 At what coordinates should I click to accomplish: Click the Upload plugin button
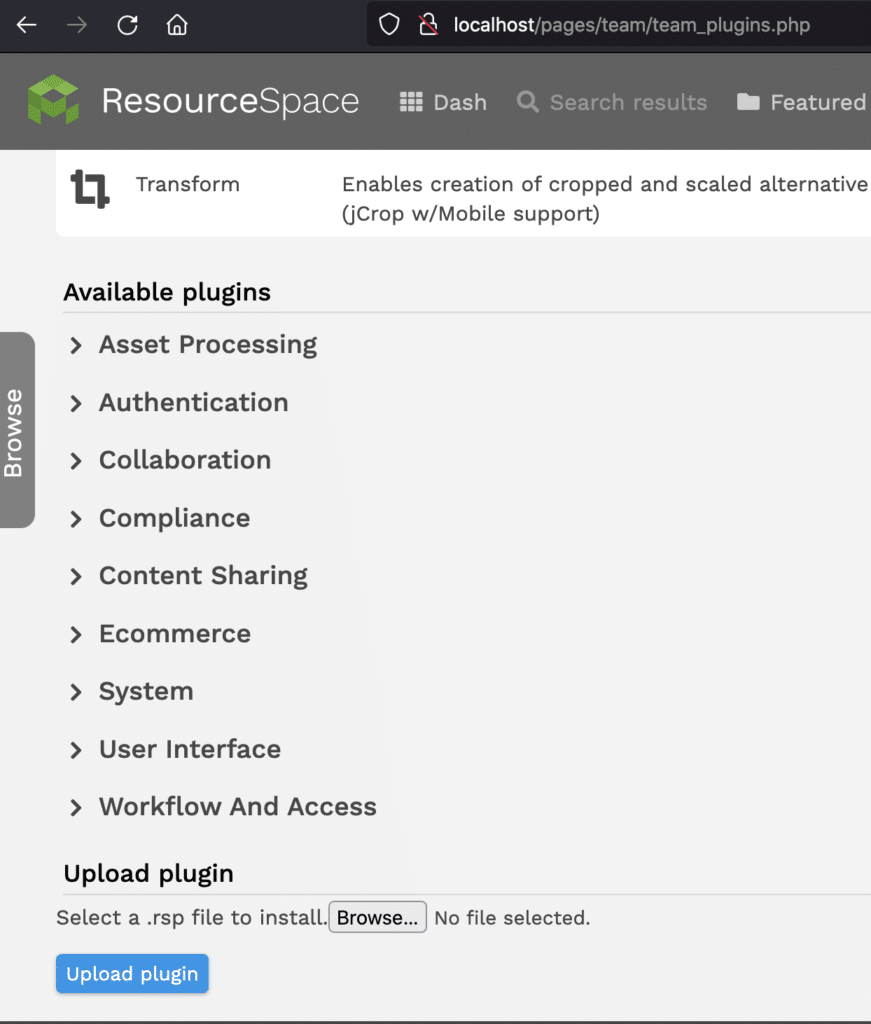point(131,973)
